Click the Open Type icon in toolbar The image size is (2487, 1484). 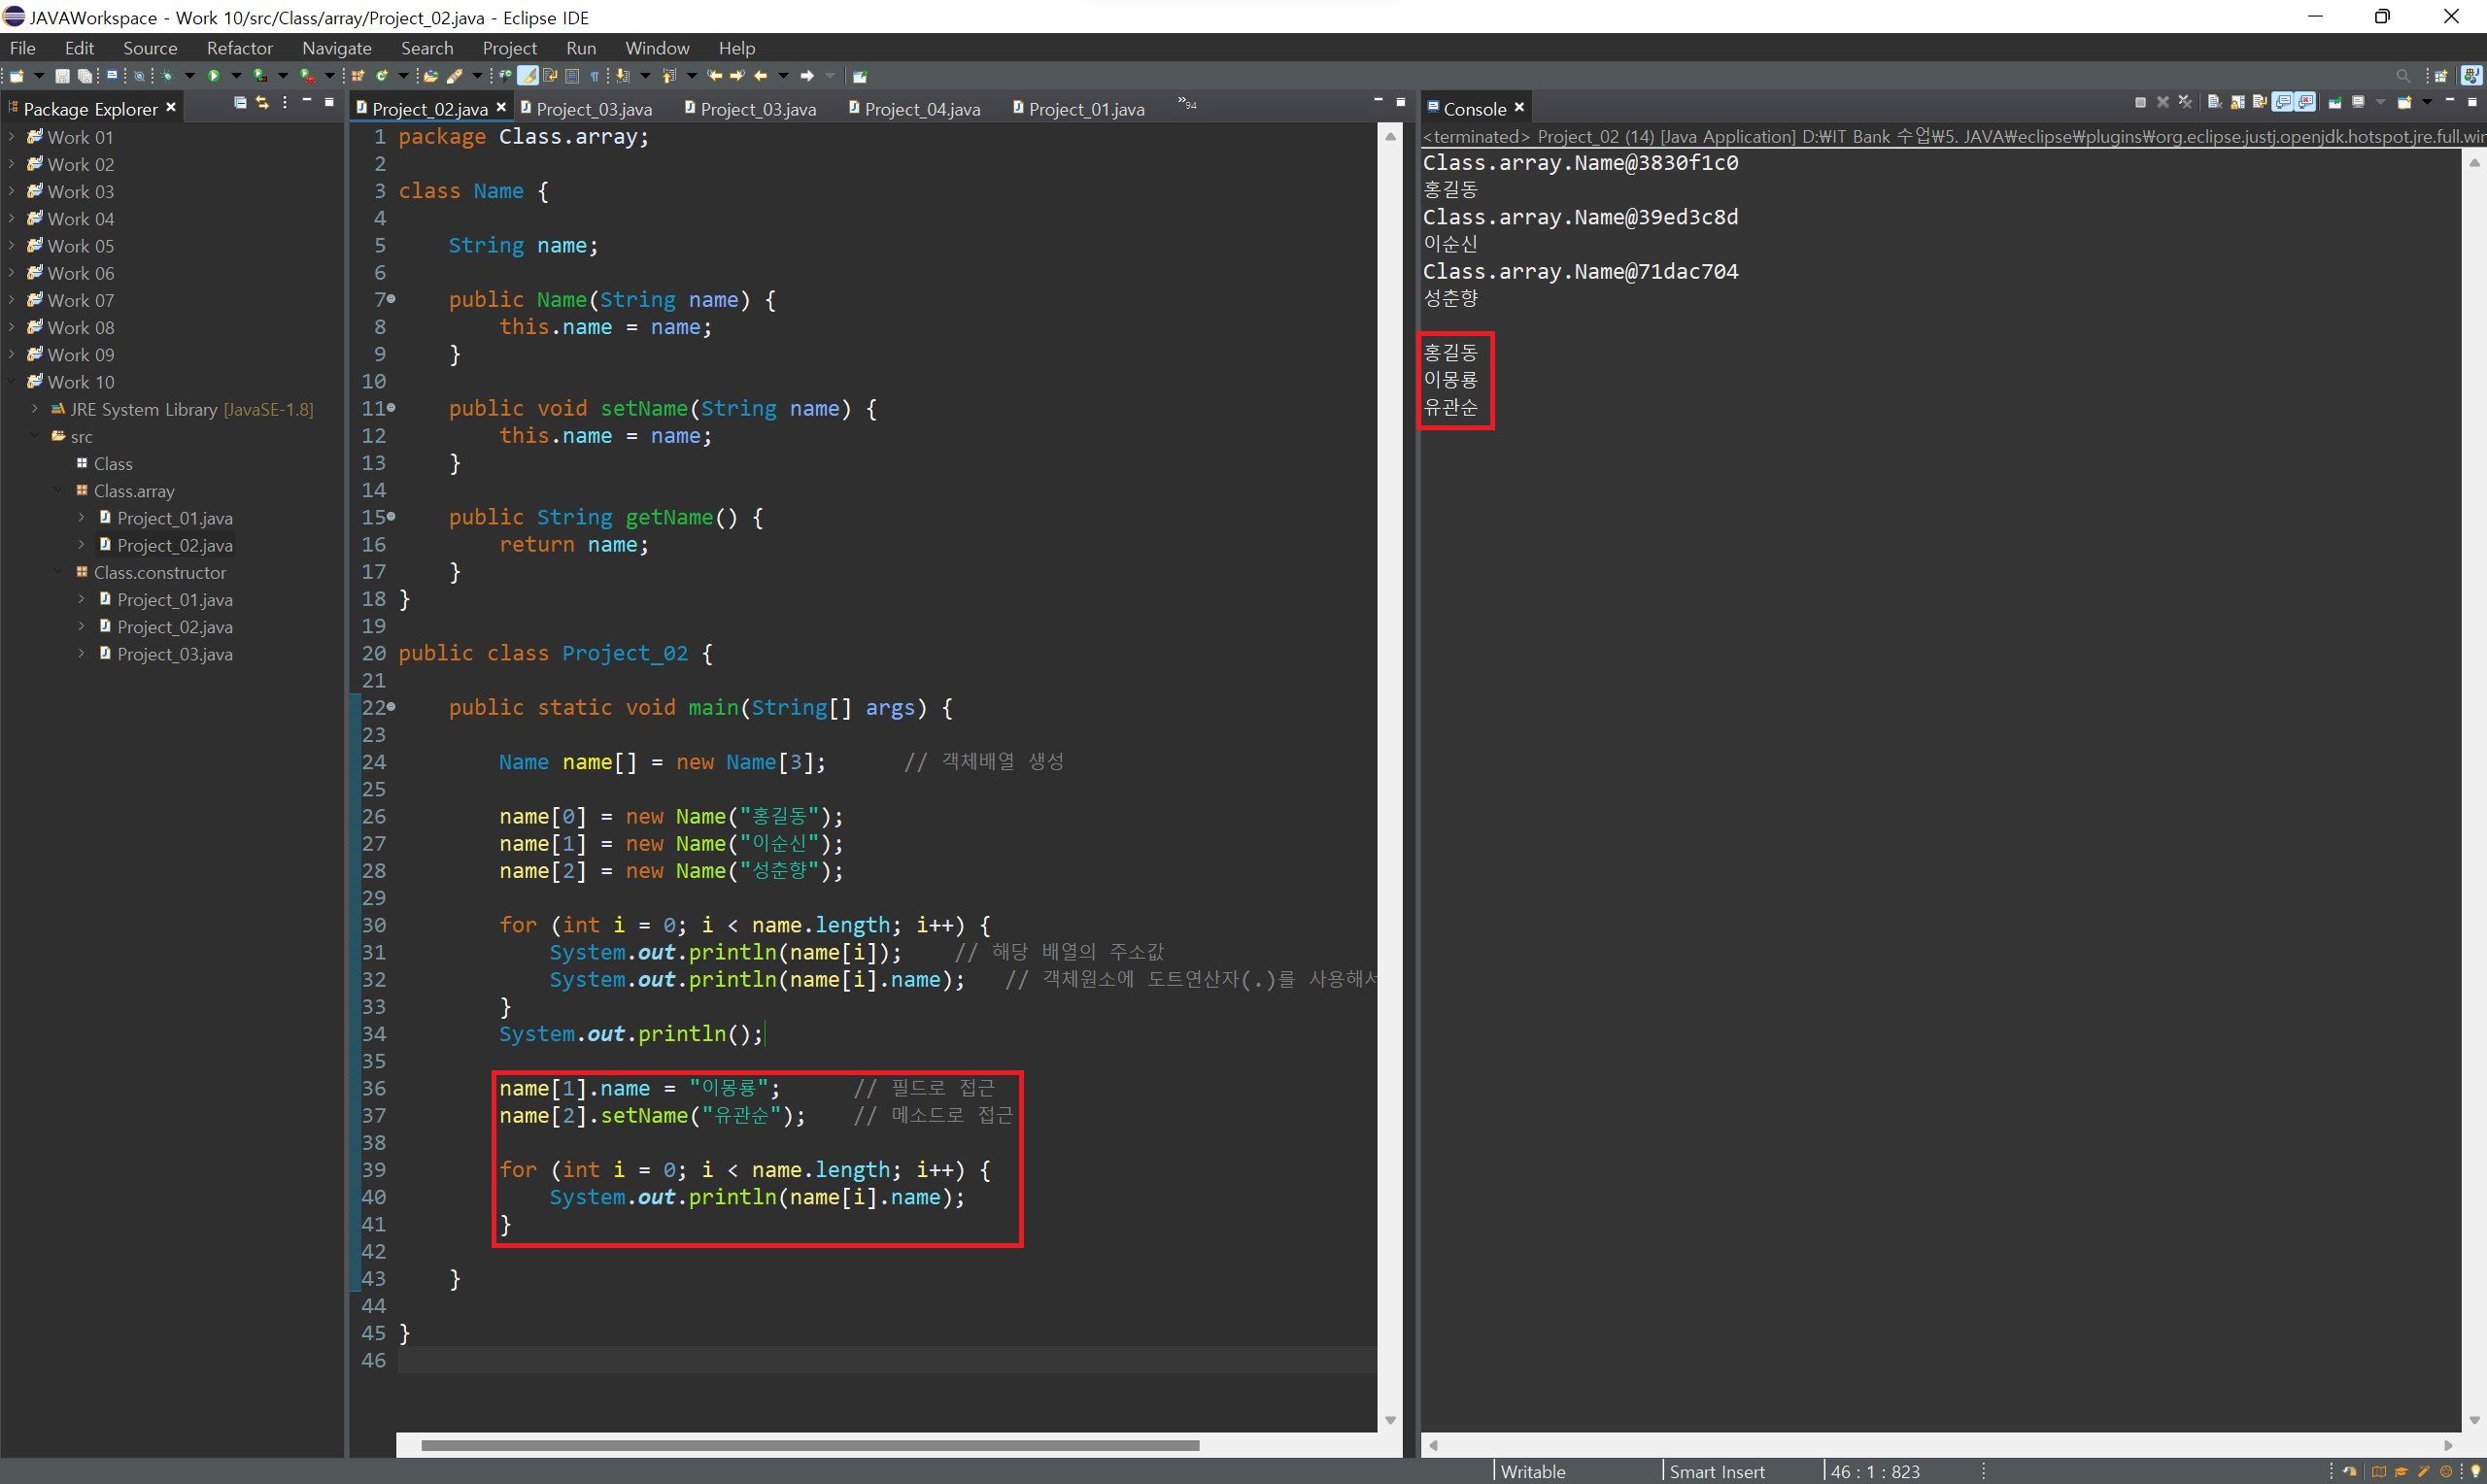(431, 76)
